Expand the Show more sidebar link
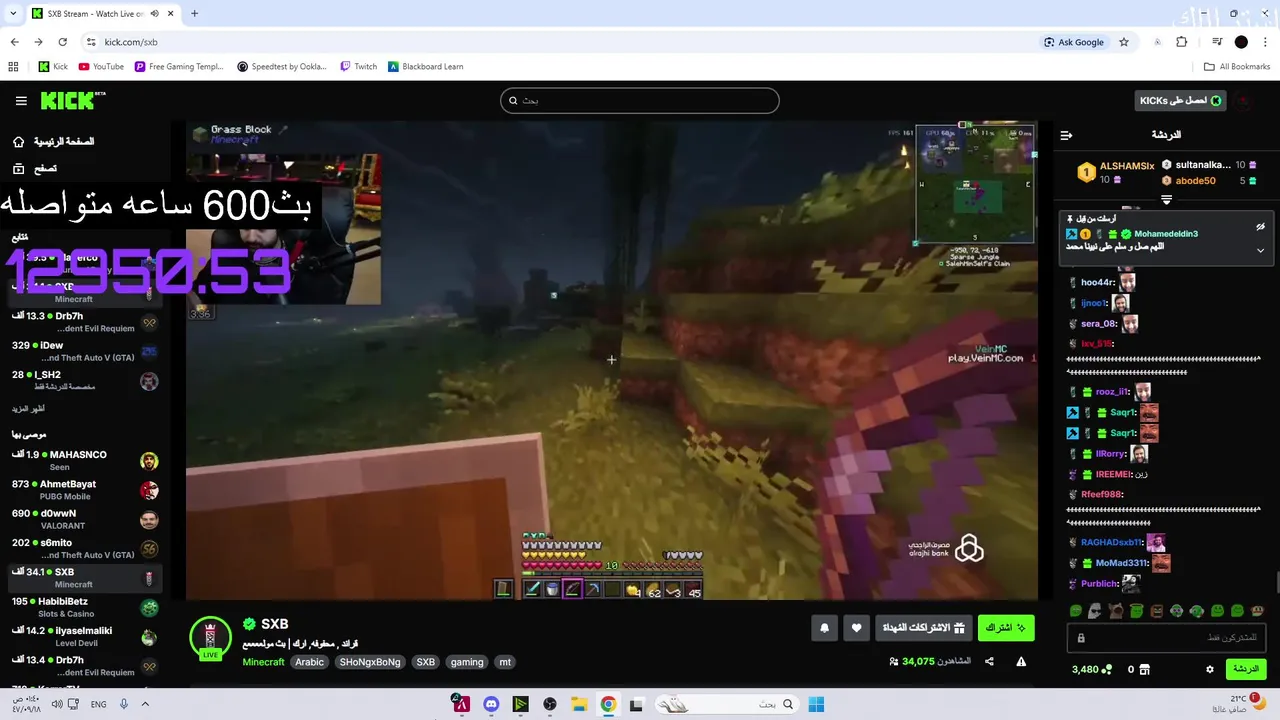This screenshot has width=1280, height=720. click(28, 409)
